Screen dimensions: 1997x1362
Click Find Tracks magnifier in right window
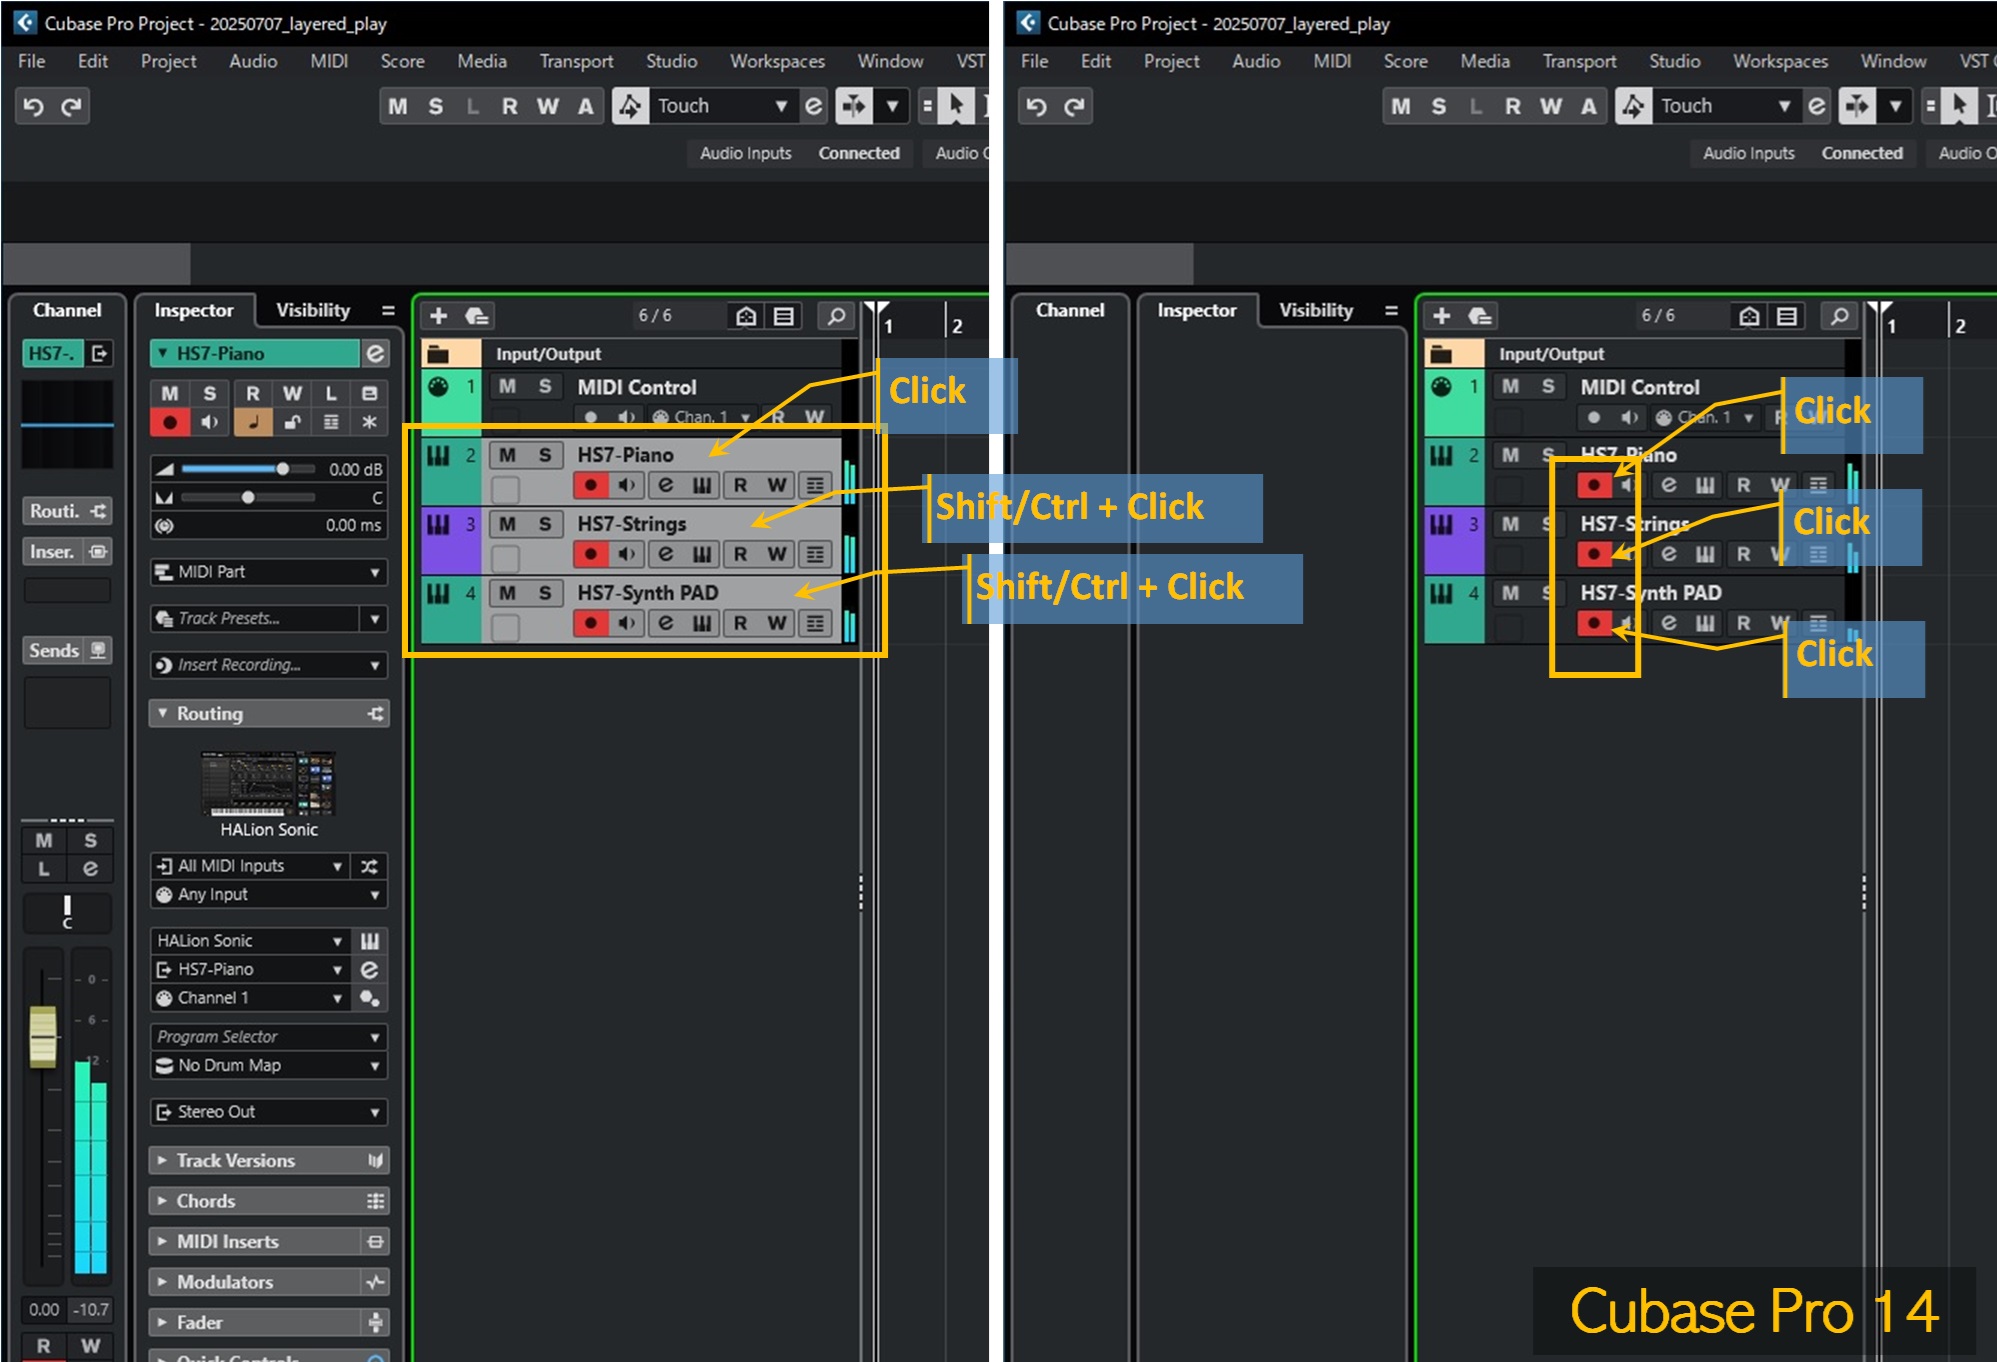tap(1839, 316)
